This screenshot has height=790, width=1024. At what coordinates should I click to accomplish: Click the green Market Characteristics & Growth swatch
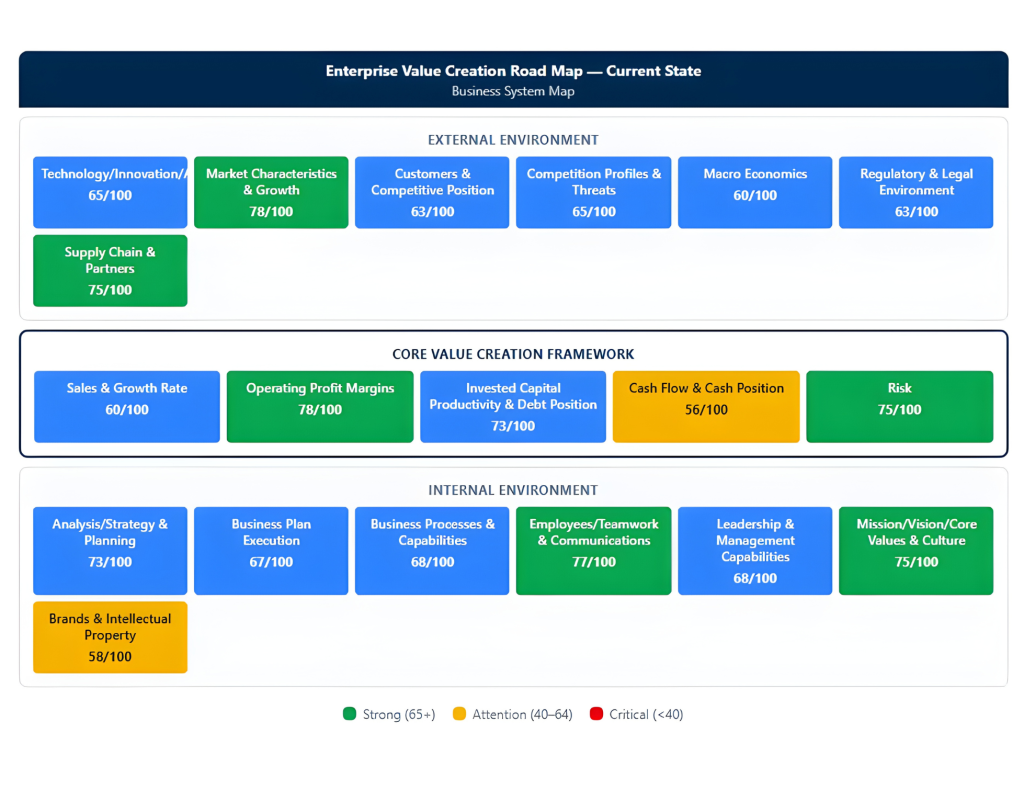[270, 192]
